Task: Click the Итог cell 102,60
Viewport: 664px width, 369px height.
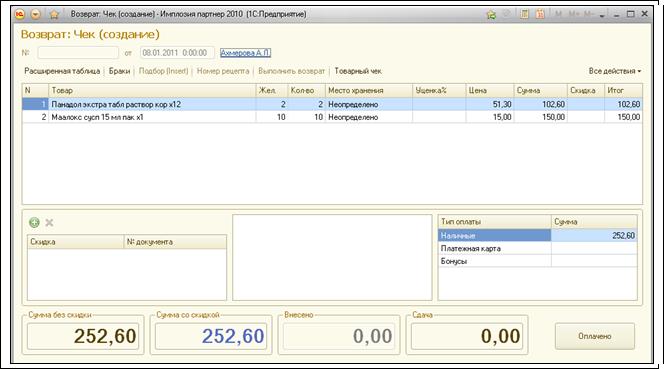Action: pos(623,104)
